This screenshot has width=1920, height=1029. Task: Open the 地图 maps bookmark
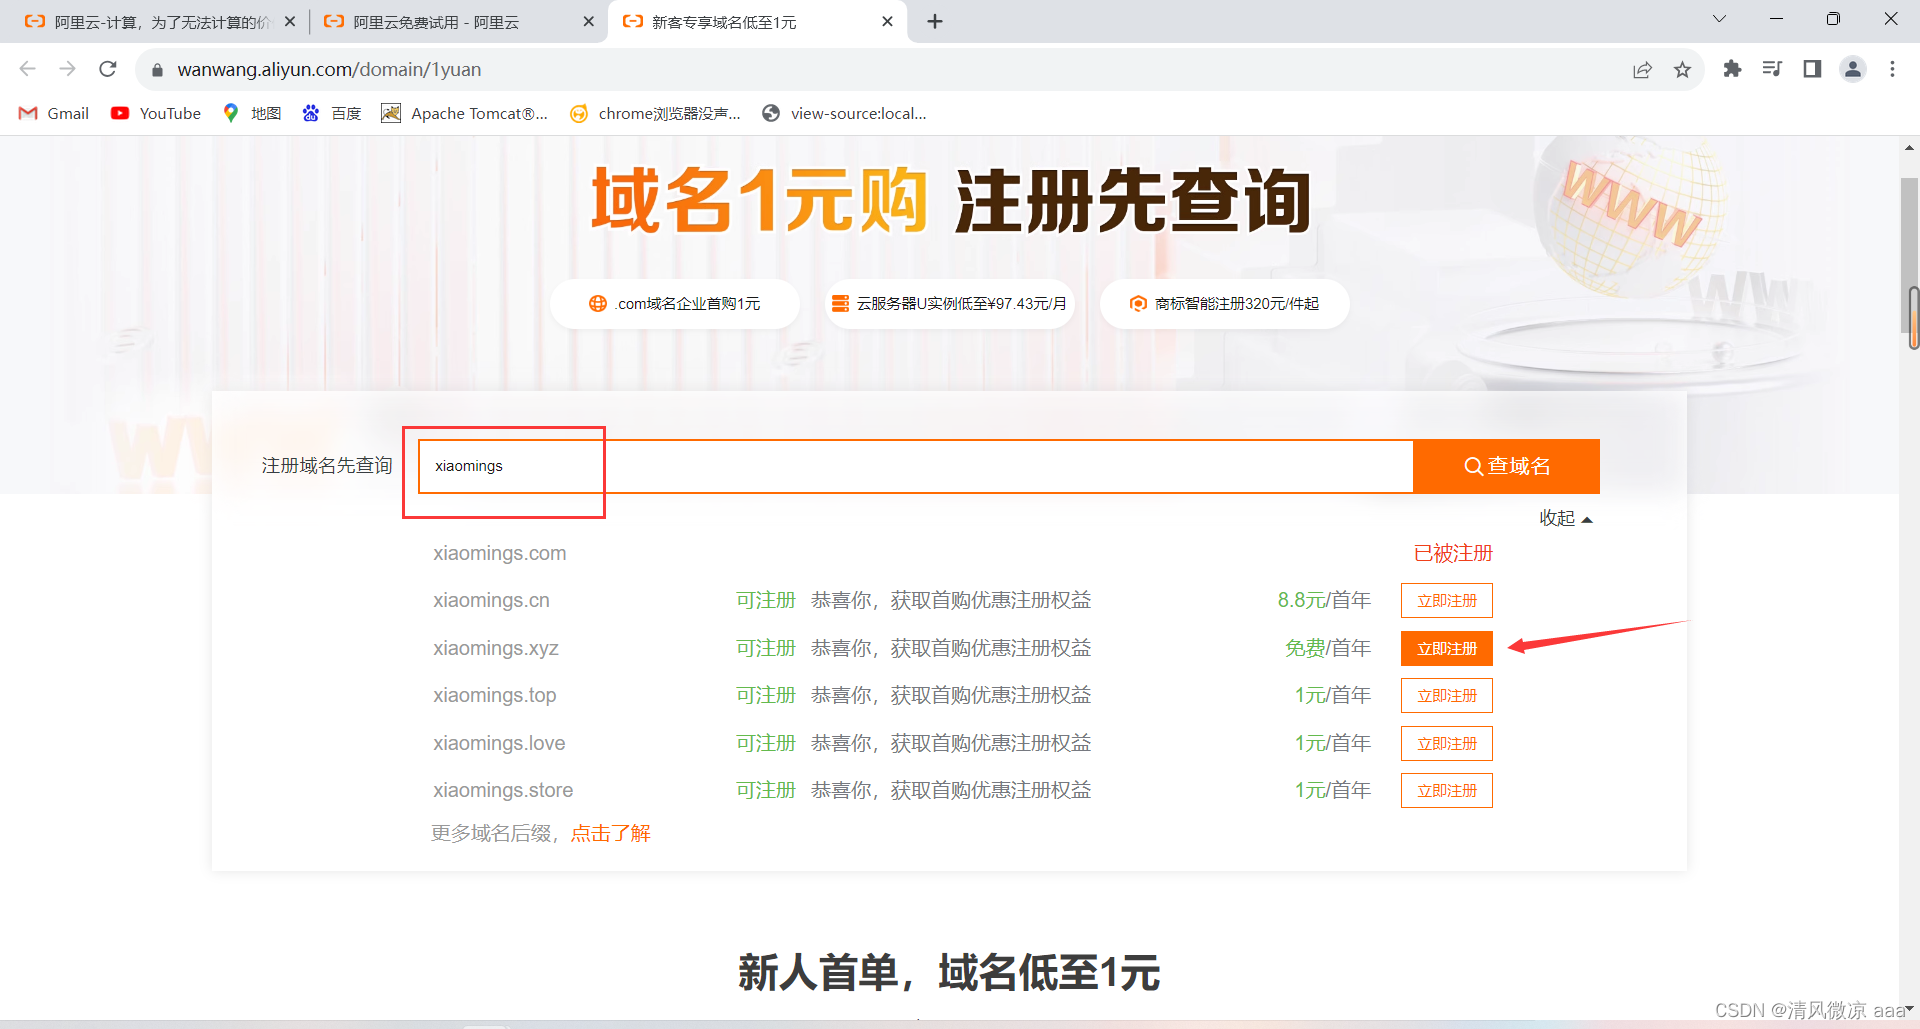252,113
